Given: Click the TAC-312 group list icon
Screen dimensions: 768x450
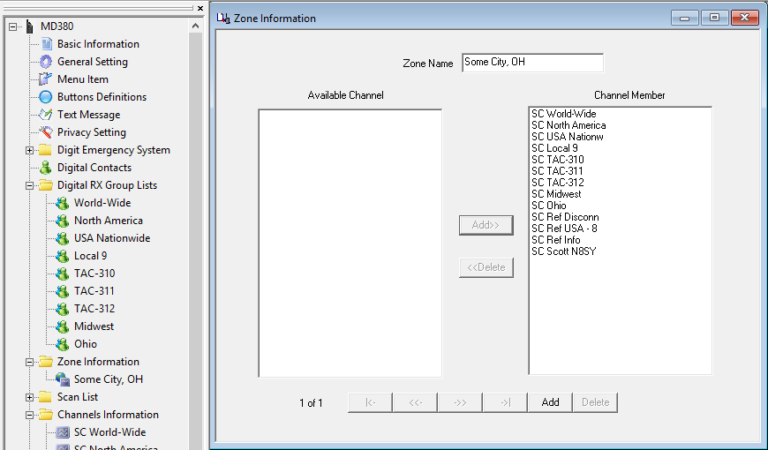Looking at the screenshot, I should click(62, 309).
